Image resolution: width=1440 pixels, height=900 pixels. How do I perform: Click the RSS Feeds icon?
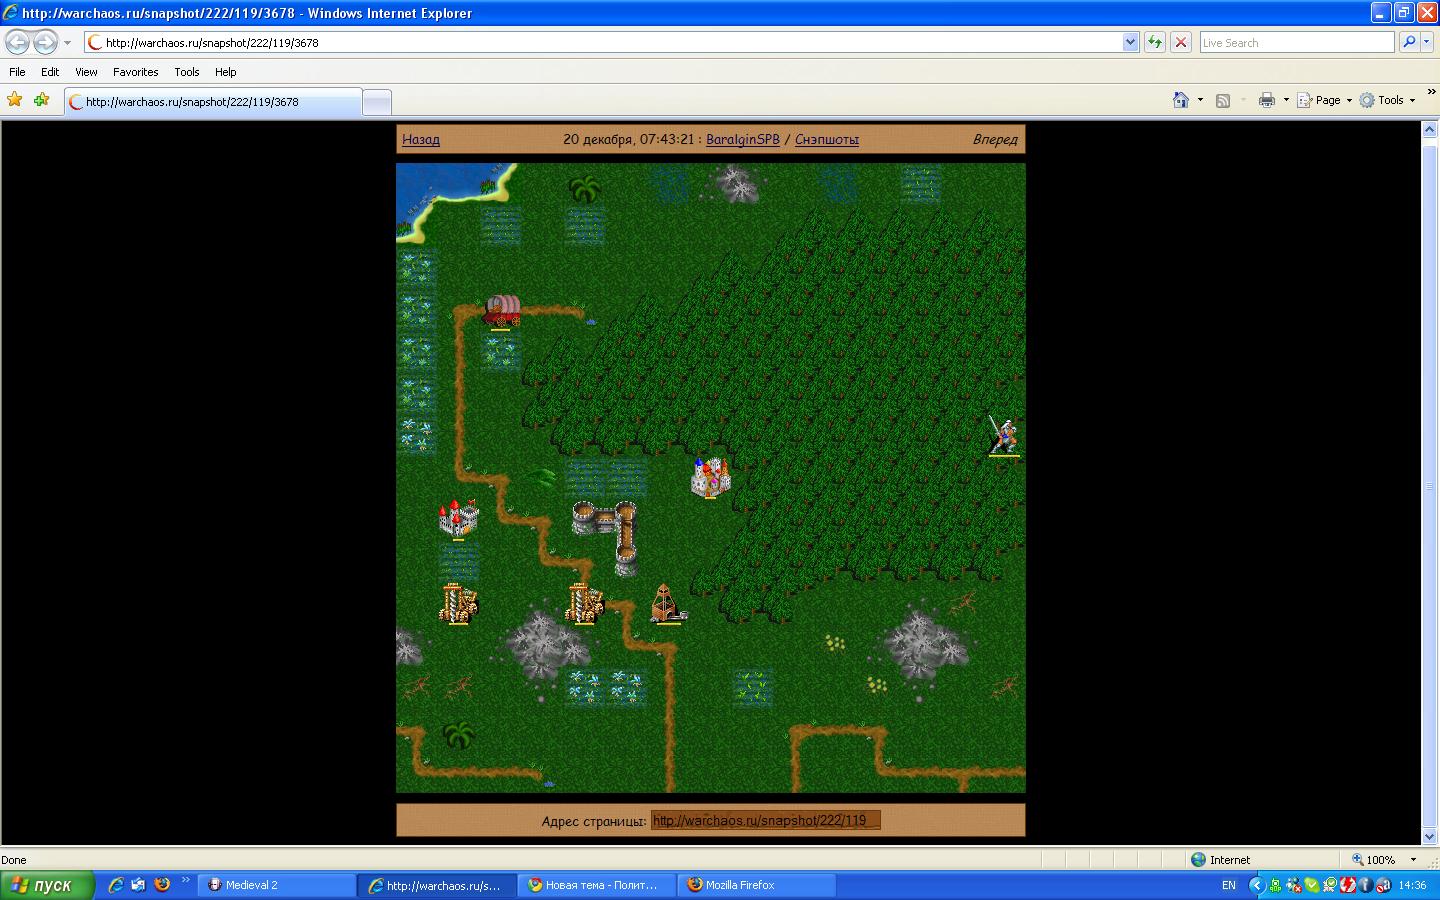1222,100
